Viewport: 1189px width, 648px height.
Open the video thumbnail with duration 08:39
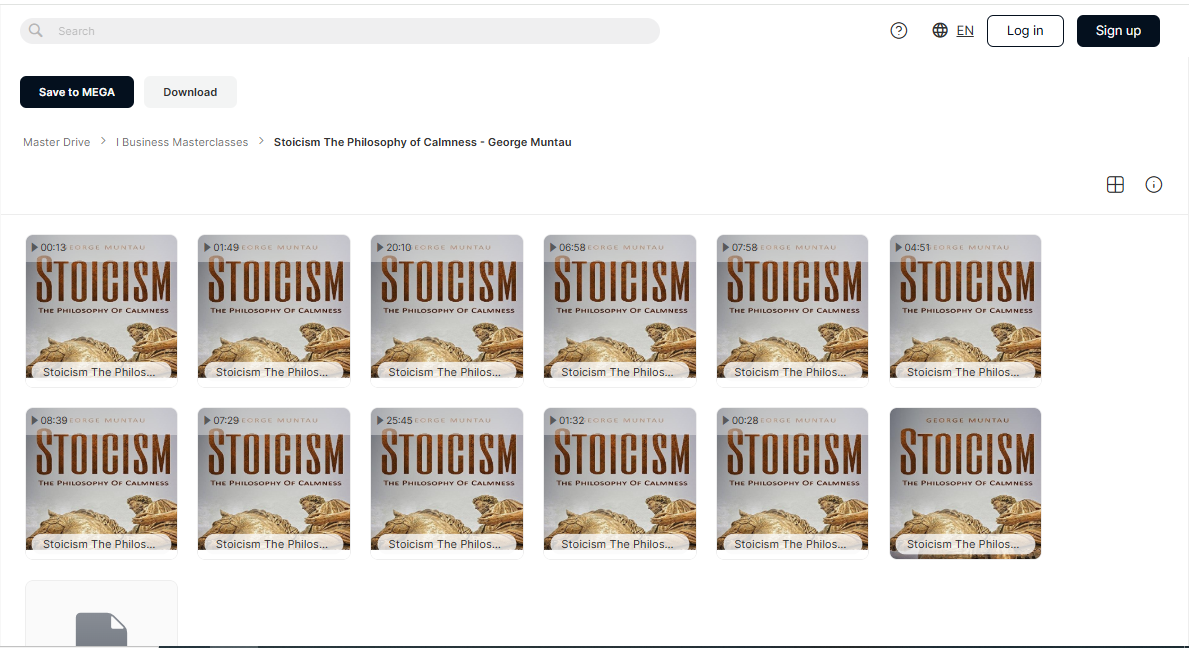click(102, 484)
